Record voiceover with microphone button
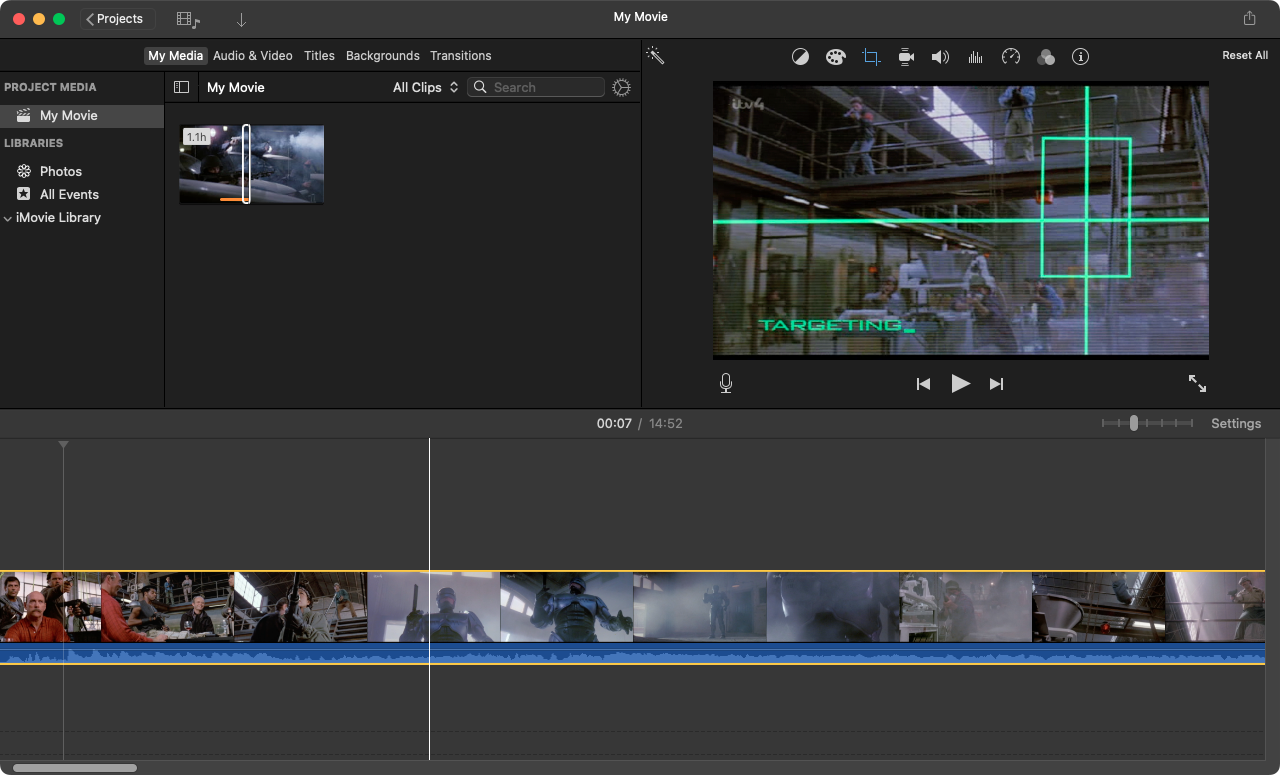The height and width of the screenshot is (775, 1280). [x=726, y=383]
